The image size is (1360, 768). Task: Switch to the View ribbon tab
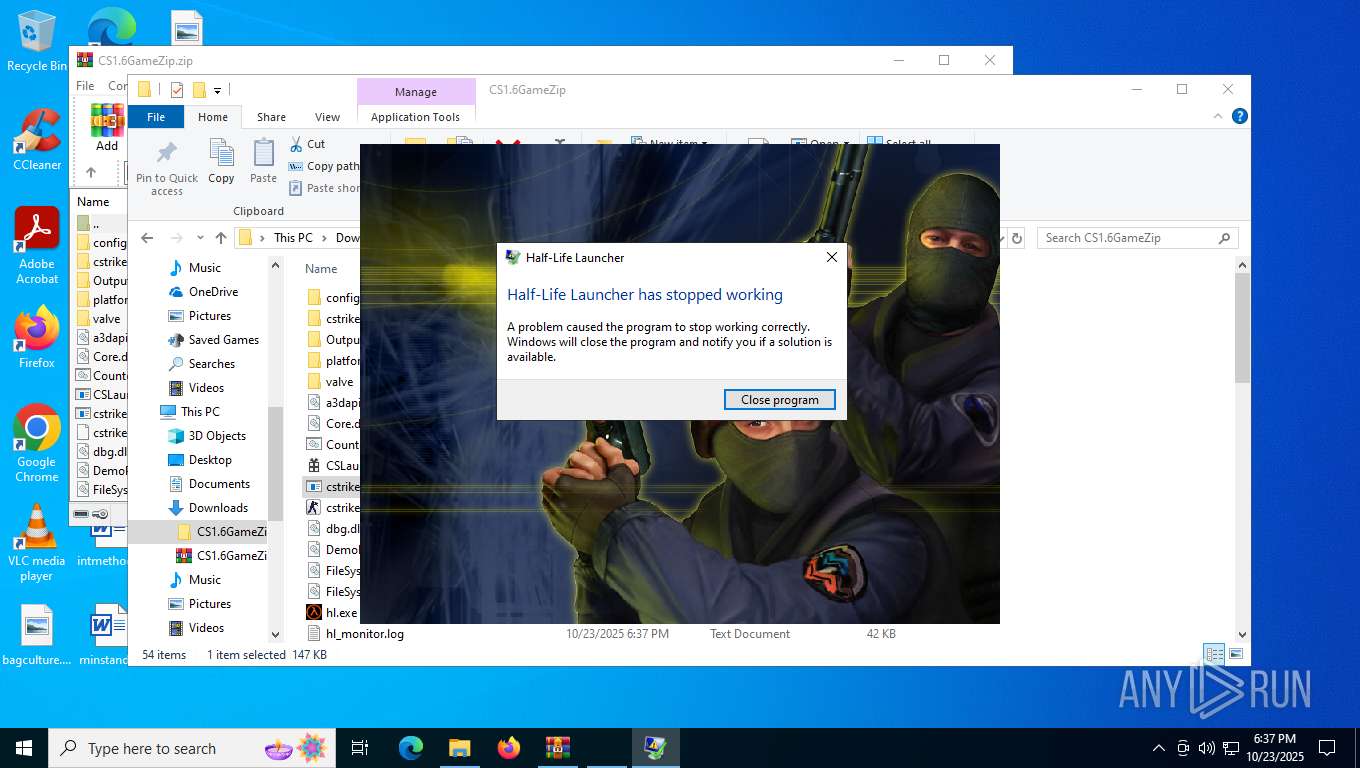pyautogui.click(x=327, y=117)
